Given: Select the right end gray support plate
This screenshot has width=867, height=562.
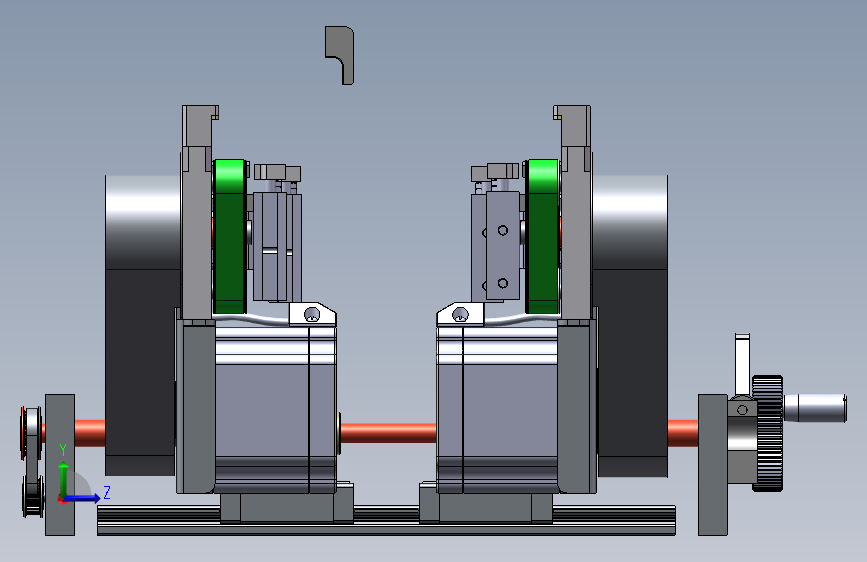Looking at the screenshot, I should (713, 465).
